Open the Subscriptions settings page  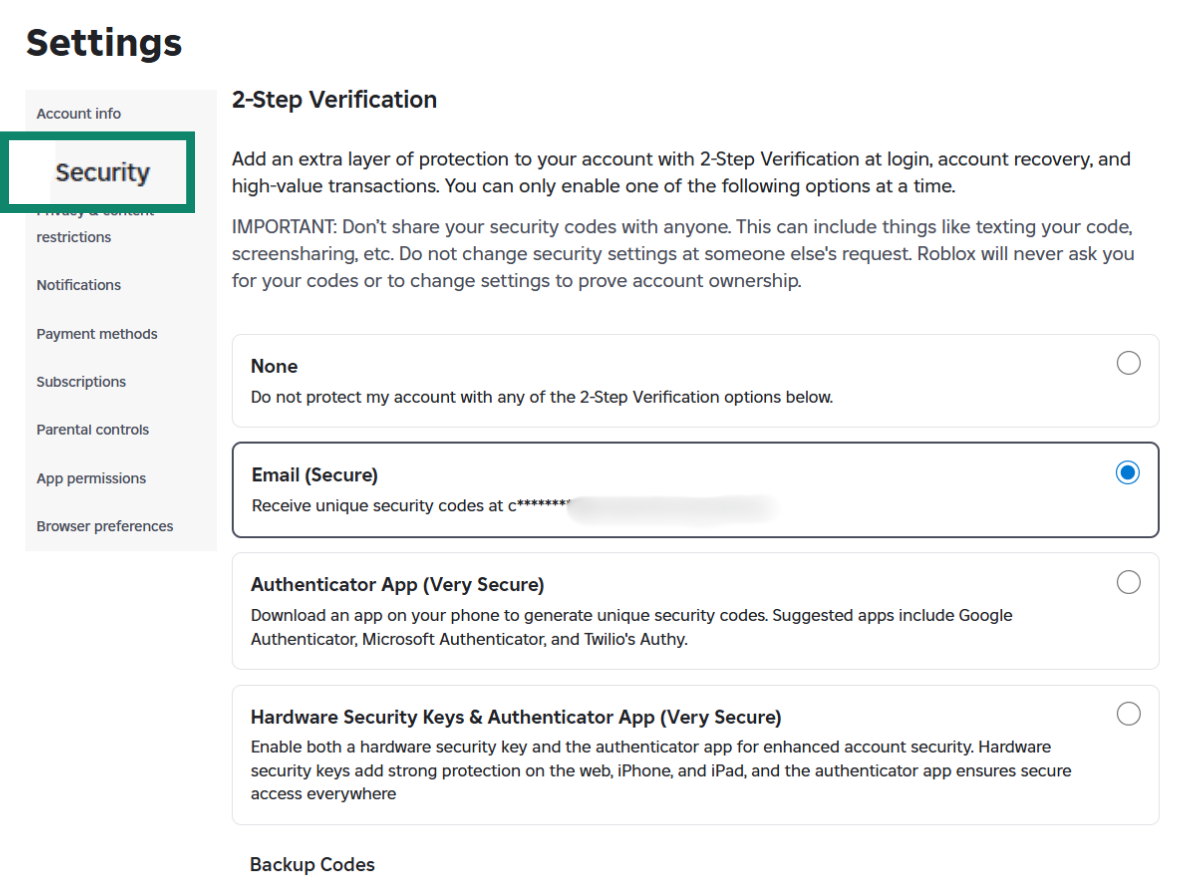81,381
